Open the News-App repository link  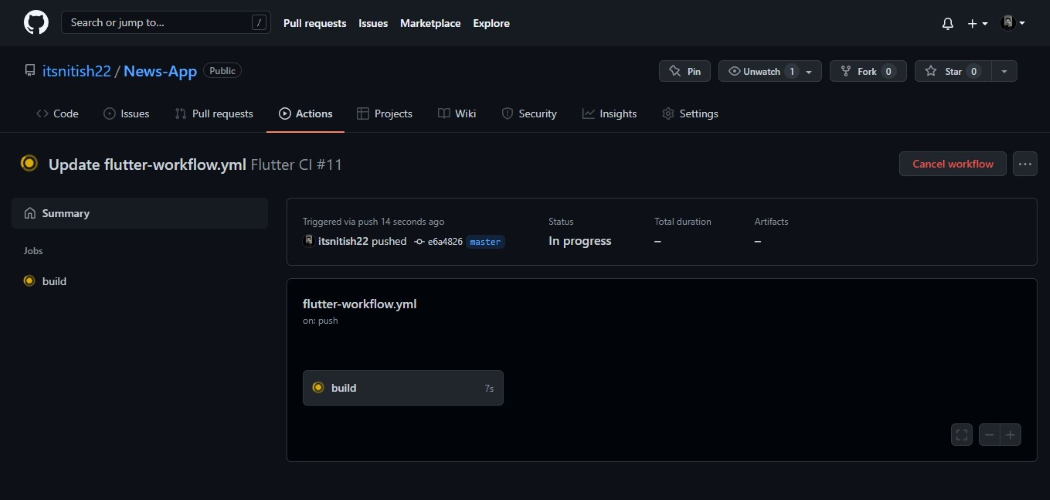tap(160, 71)
